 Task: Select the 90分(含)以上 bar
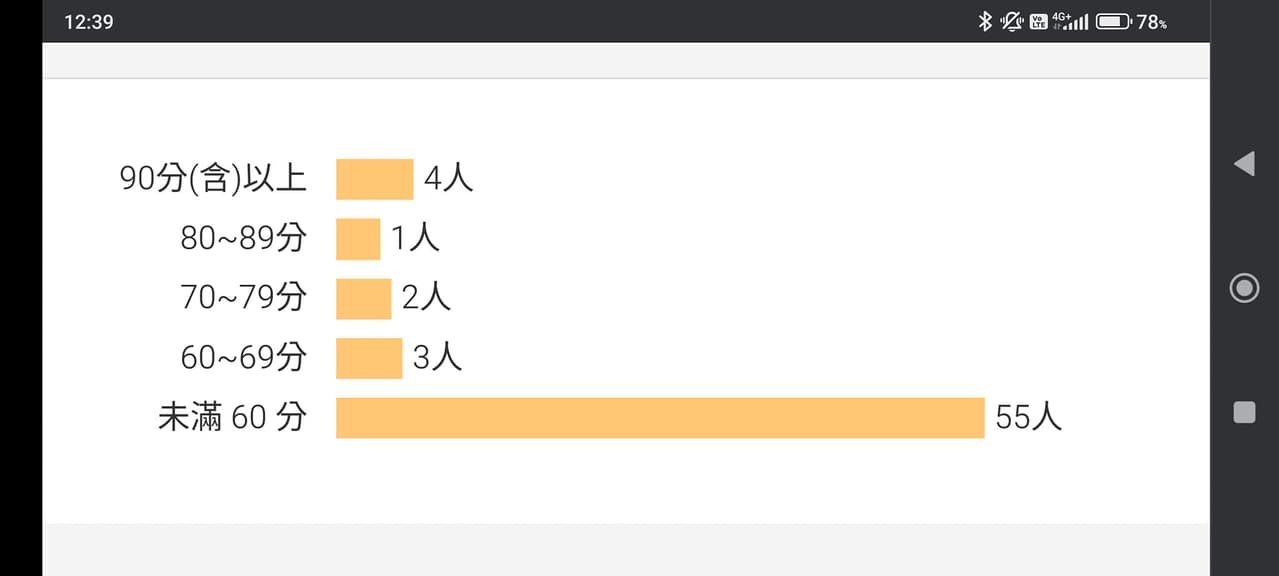coord(375,179)
